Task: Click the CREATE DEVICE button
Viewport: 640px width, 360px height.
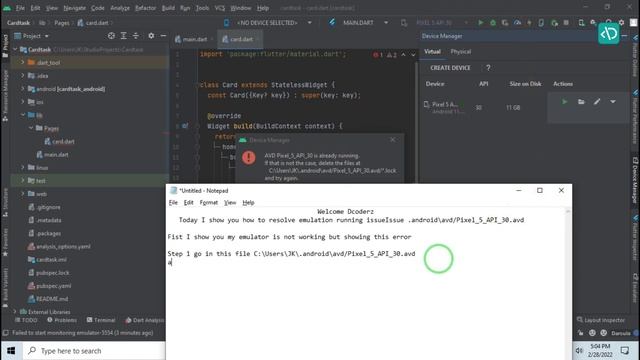Action: (450, 68)
